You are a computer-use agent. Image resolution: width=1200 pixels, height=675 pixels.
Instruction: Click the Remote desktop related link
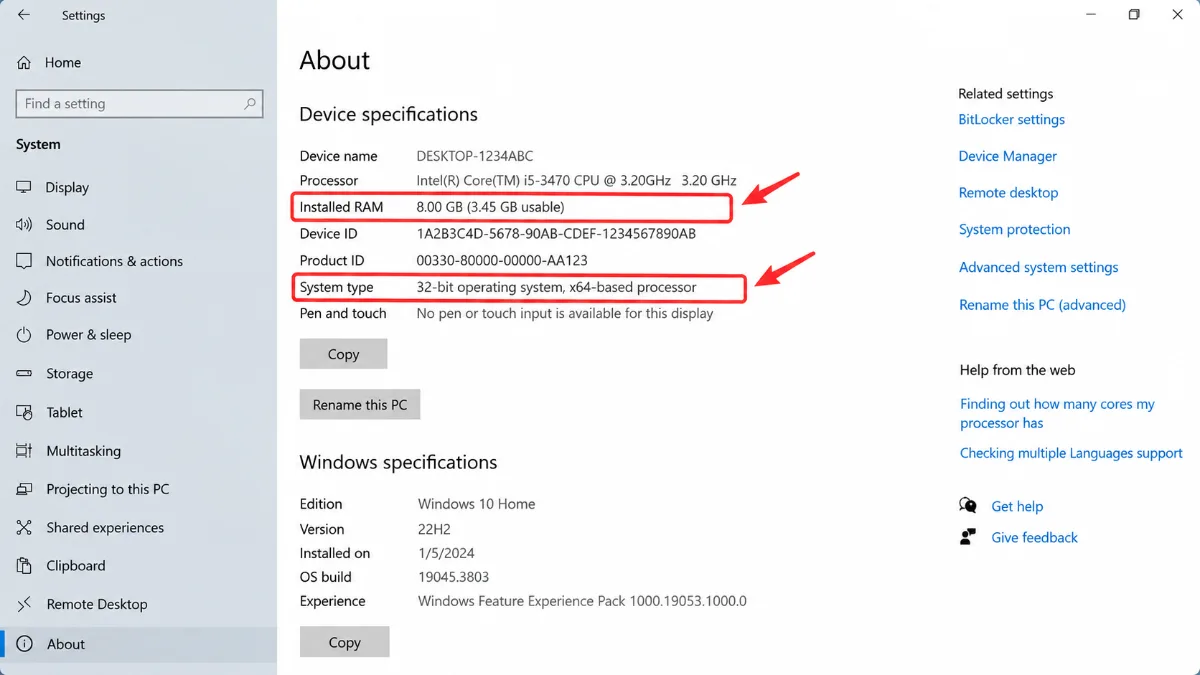click(1008, 192)
